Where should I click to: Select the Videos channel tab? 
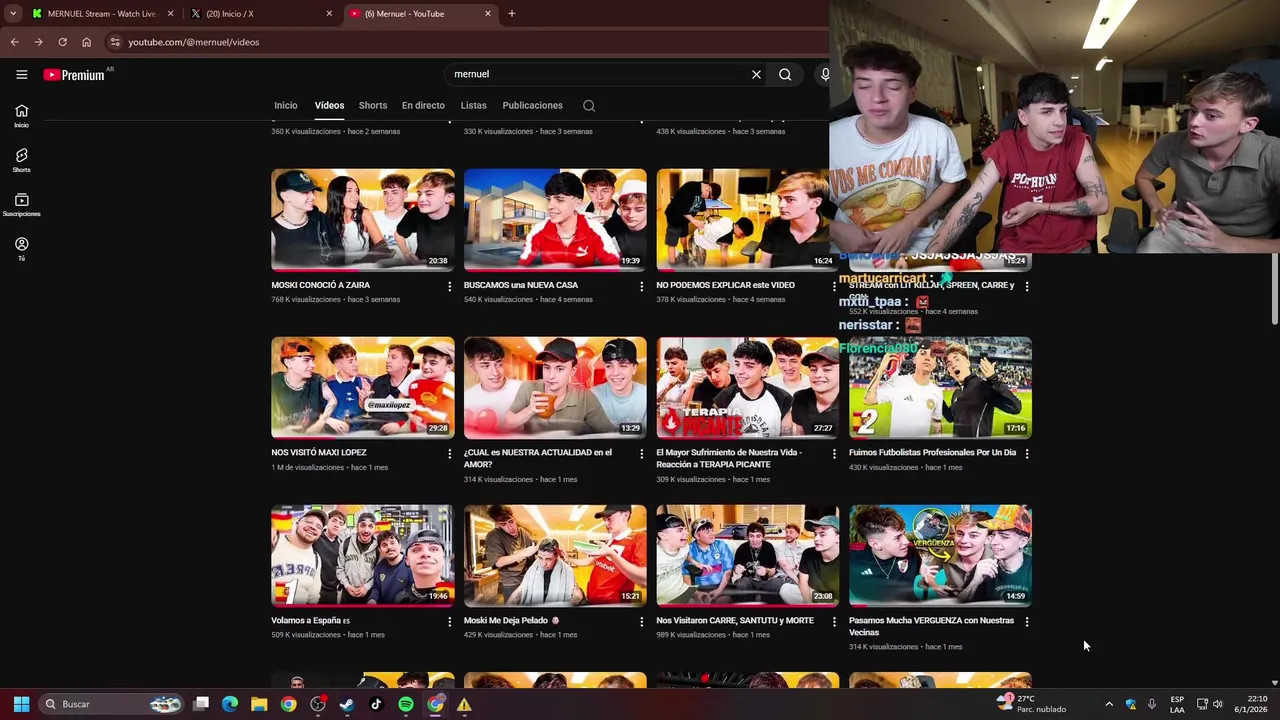click(x=329, y=105)
